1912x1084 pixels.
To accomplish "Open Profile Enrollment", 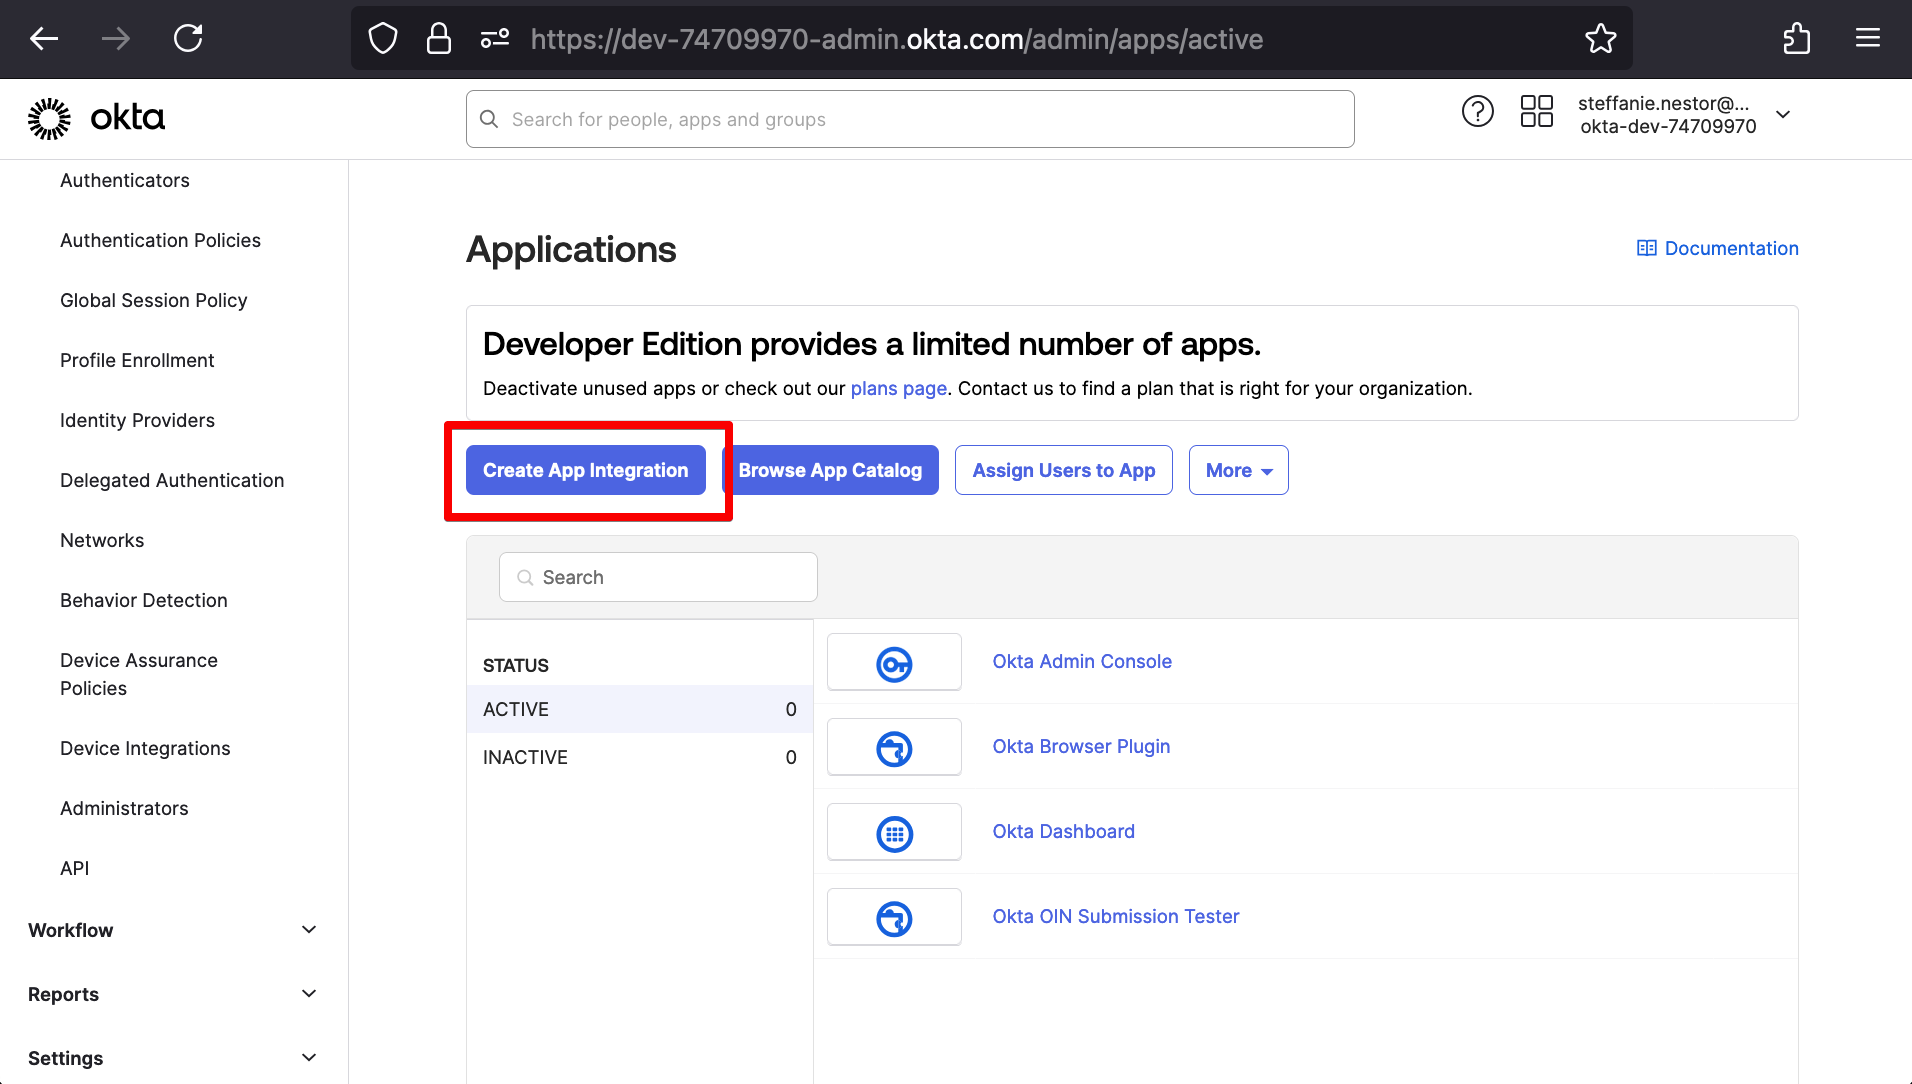I will tap(137, 360).
